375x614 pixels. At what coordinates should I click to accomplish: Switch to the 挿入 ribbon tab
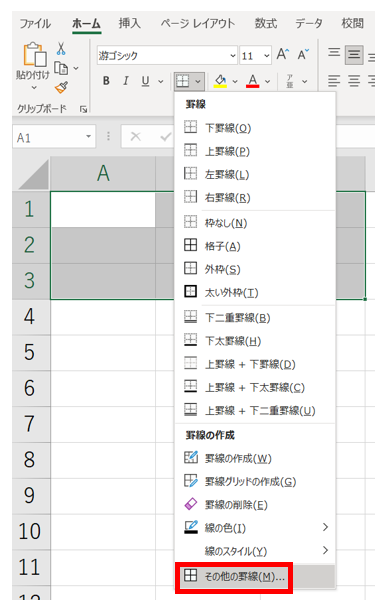tap(130, 23)
